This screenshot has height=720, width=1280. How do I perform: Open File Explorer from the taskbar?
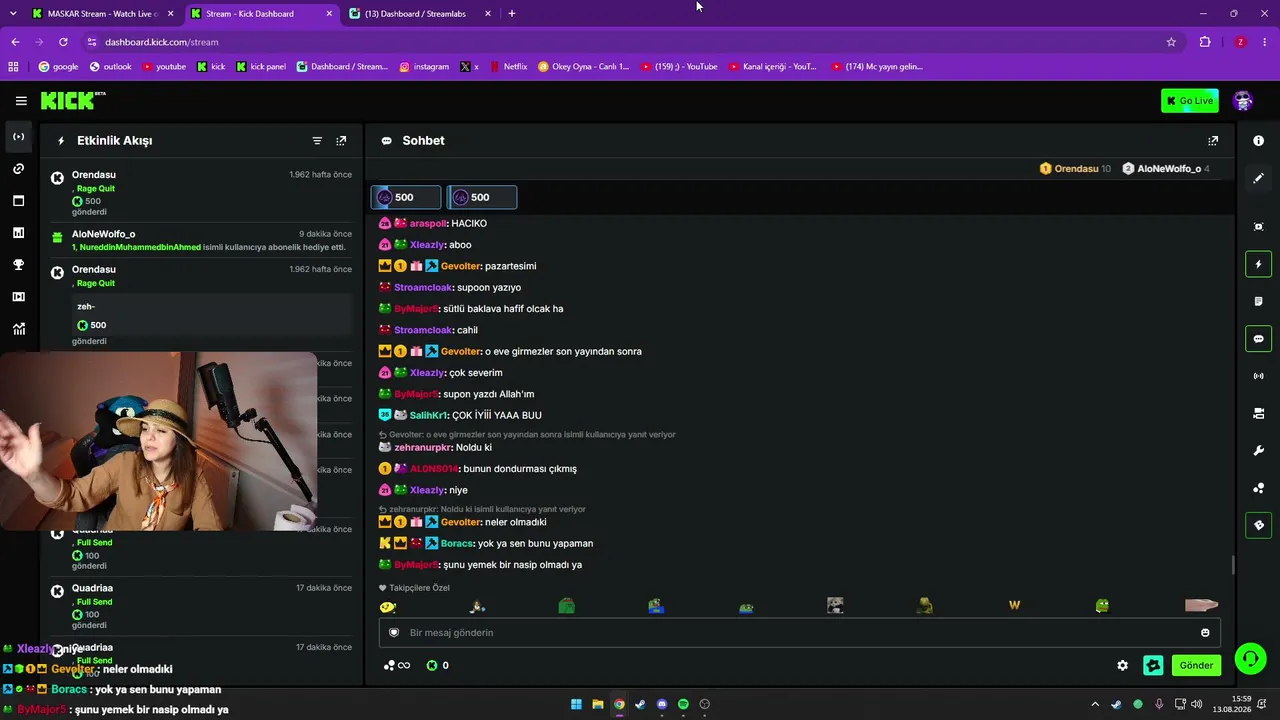(598, 704)
